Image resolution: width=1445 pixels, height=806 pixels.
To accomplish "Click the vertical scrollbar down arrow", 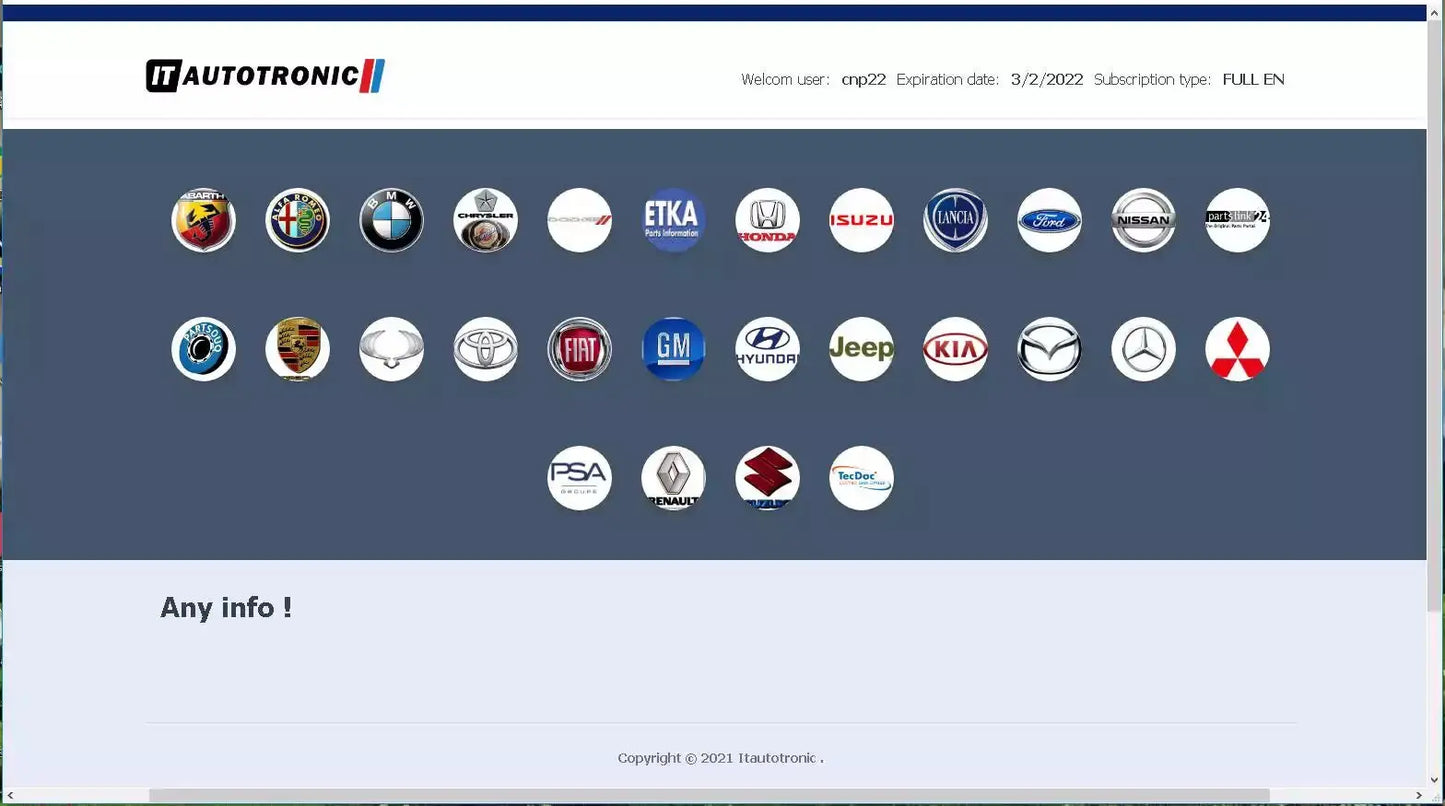I will [x=1435, y=780].
